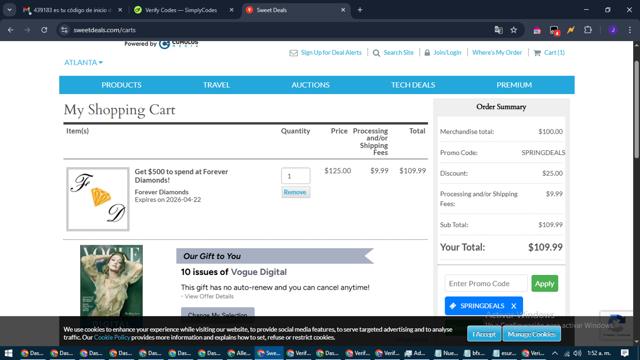
Task: Open Manage Cookies settings
Action: click(x=531, y=334)
